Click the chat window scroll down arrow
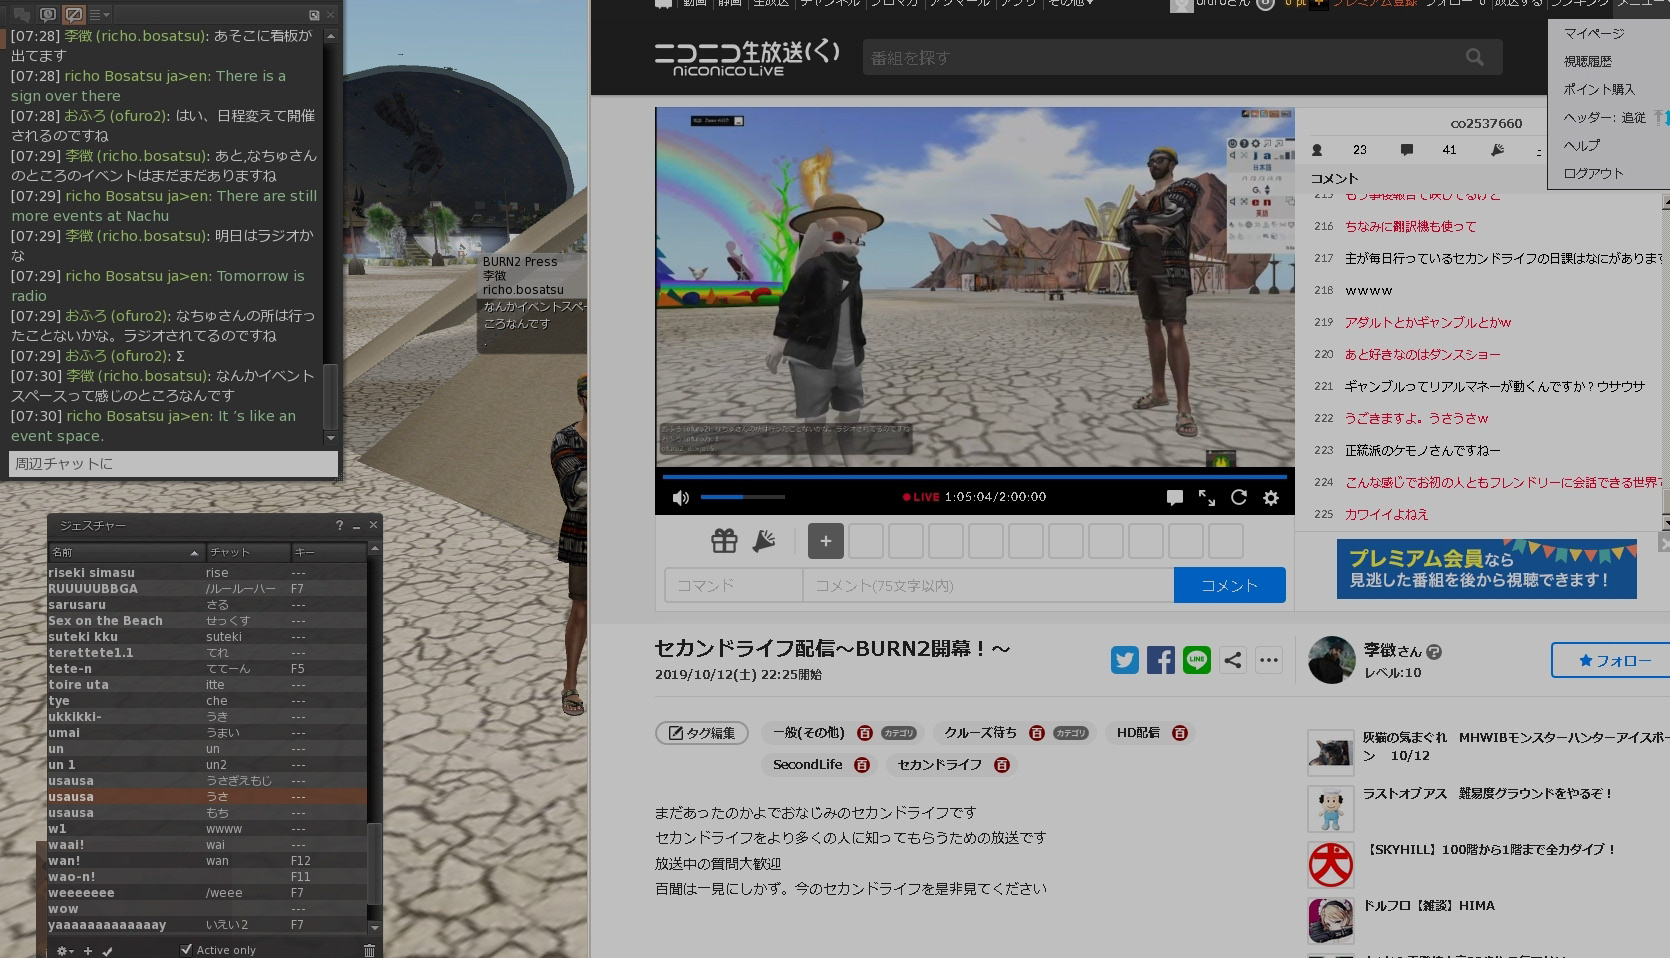 [x=331, y=437]
